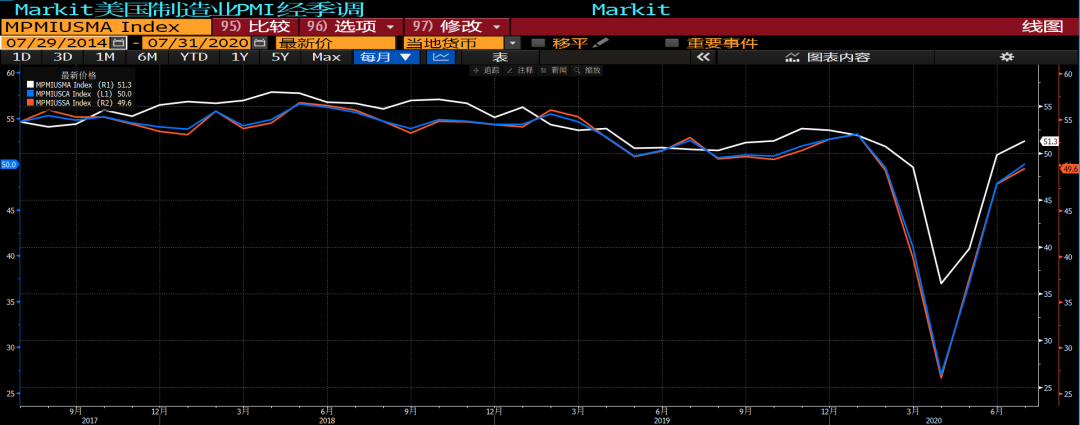
Task: Toggle the 移平 checkbox
Action: 539,43
